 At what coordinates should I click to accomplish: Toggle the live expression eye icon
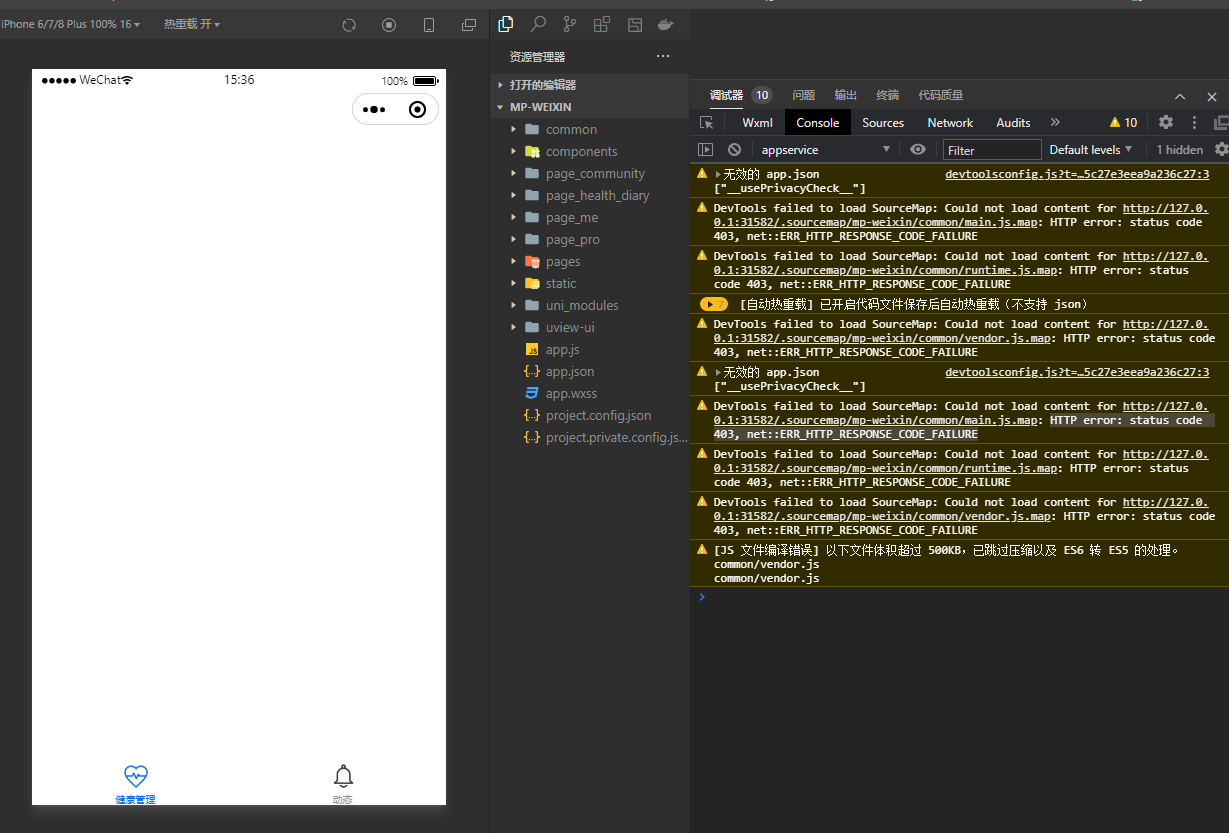click(918, 149)
